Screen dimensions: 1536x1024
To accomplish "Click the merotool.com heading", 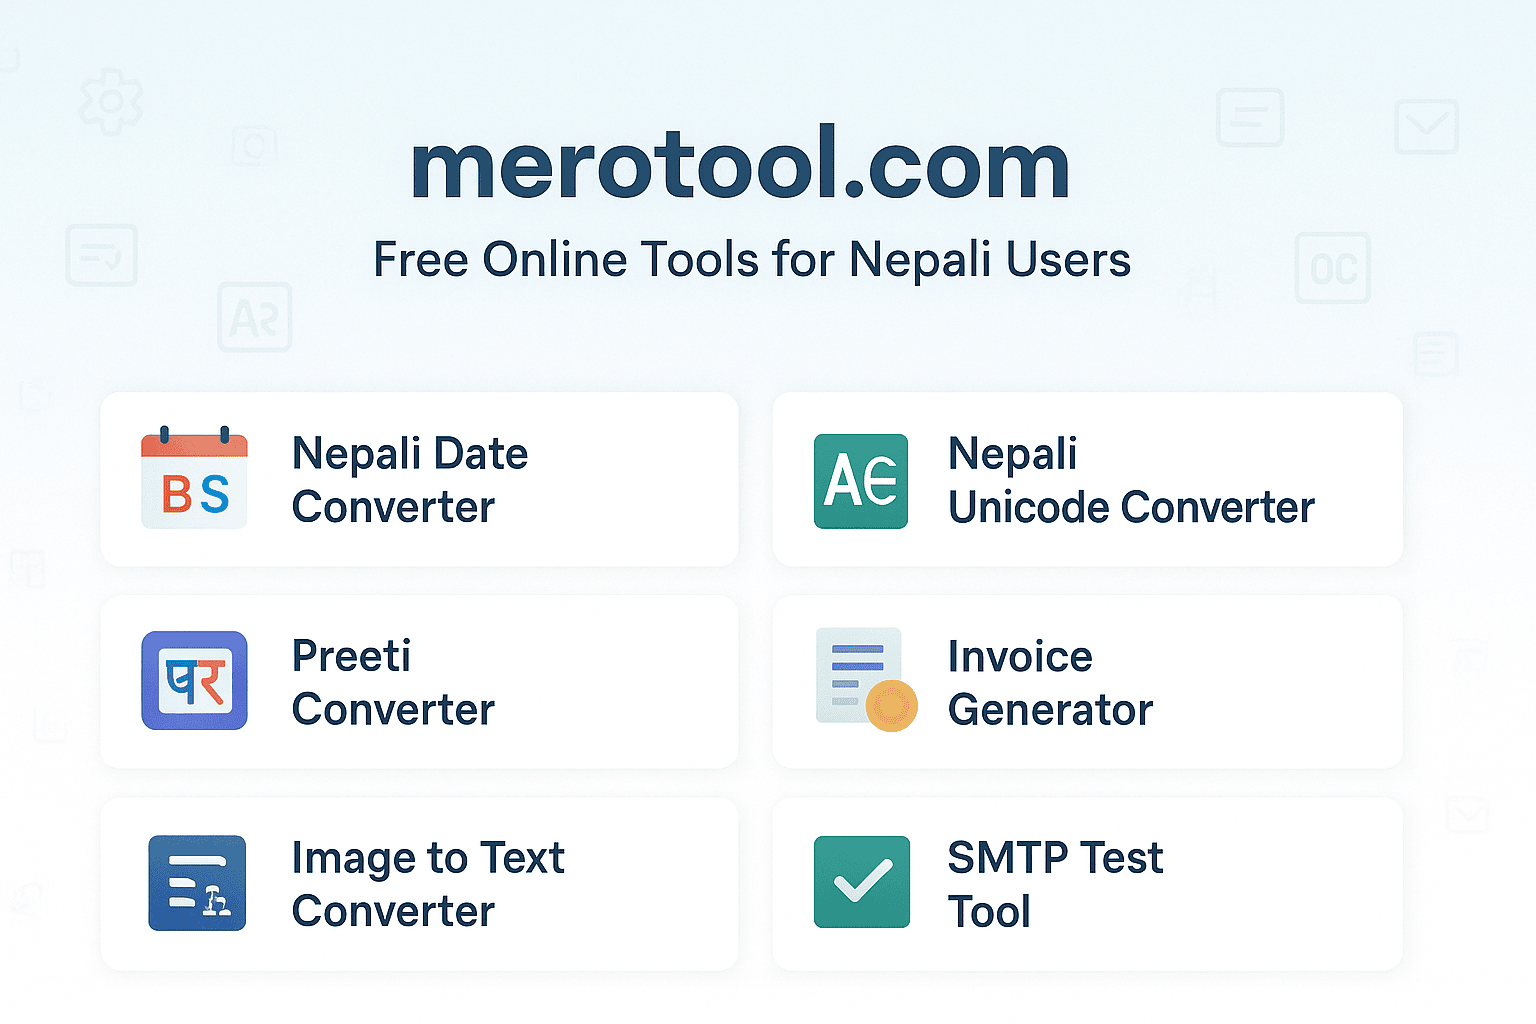I will pos(740,165).
